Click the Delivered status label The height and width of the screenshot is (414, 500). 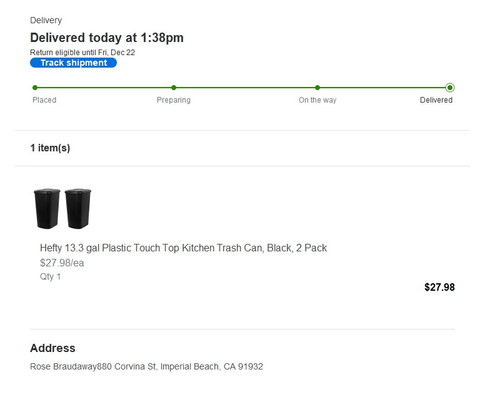click(436, 100)
